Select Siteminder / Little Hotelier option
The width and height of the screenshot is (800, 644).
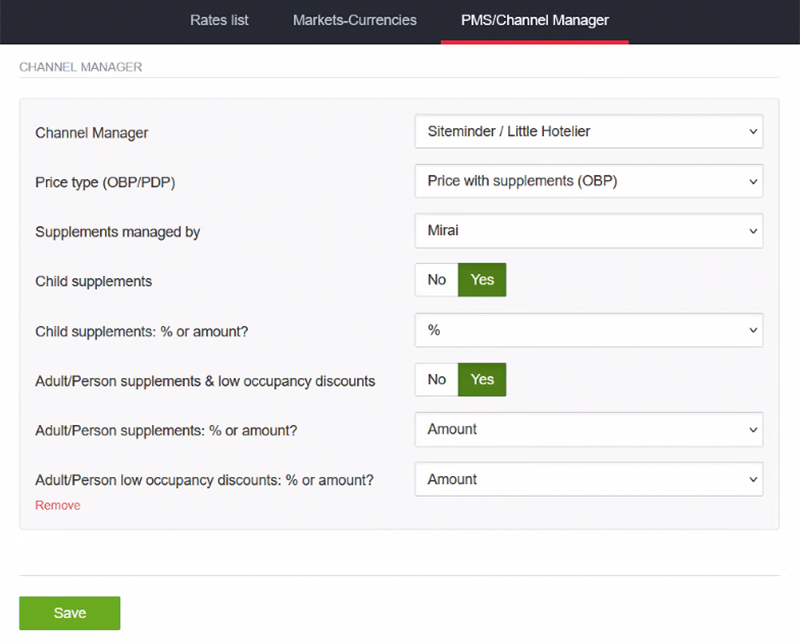(x=588, y=131)
